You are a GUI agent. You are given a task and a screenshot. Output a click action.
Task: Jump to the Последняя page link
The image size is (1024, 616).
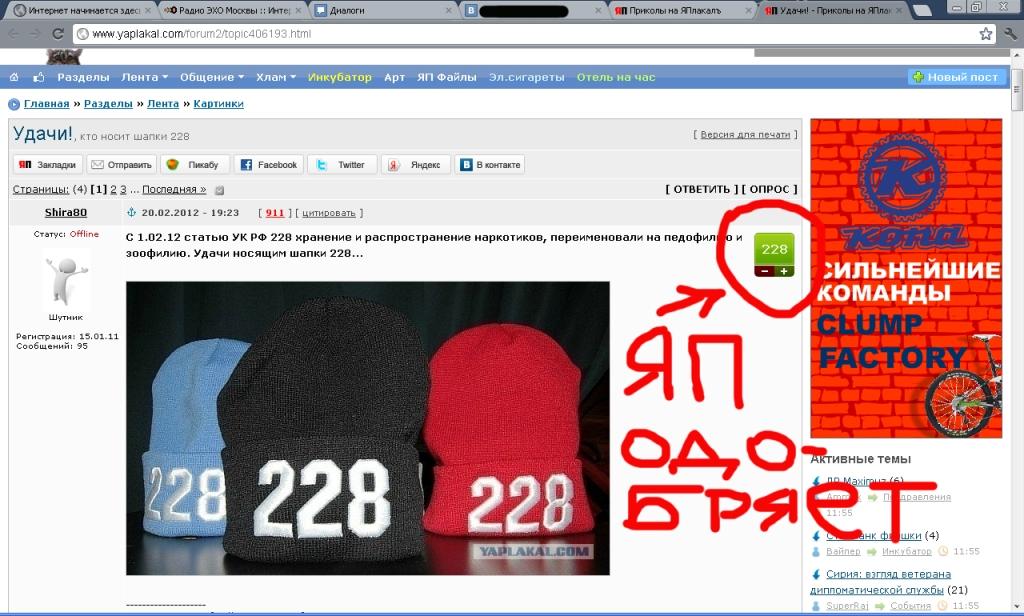(x=174, y=189)
